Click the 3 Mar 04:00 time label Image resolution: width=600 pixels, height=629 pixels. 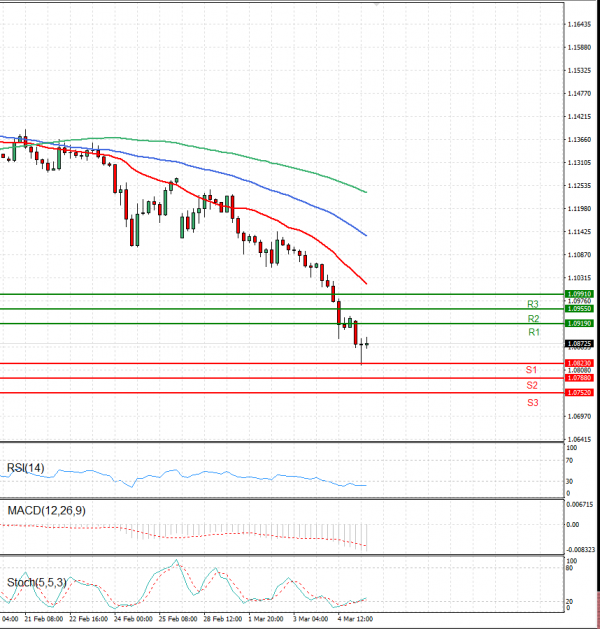(310, 619)
